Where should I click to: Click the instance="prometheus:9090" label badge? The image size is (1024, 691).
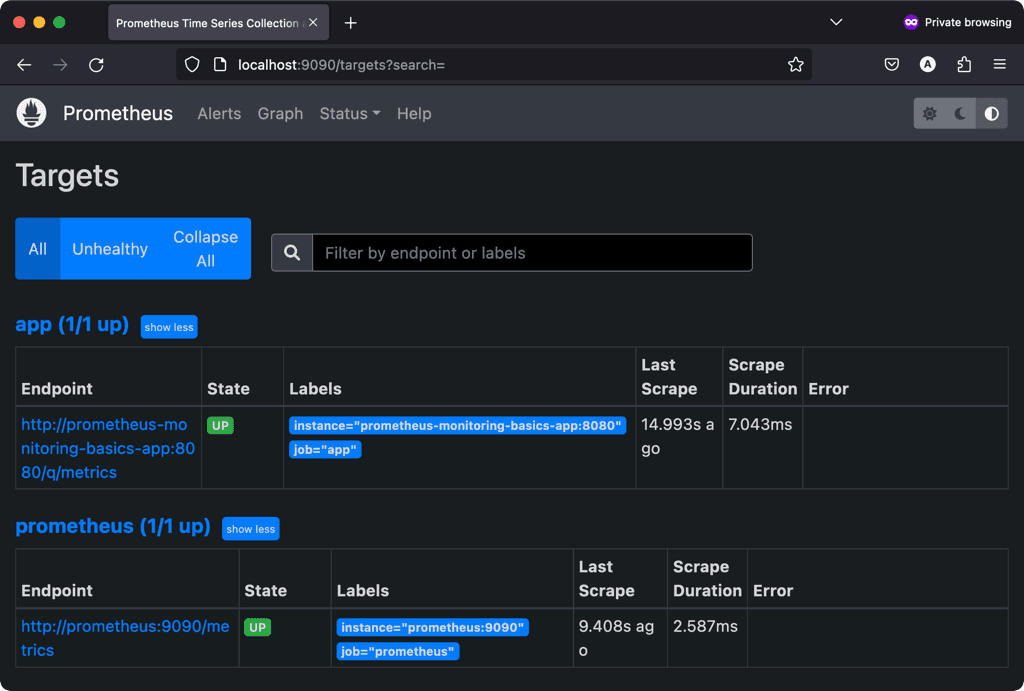[432, 628]
